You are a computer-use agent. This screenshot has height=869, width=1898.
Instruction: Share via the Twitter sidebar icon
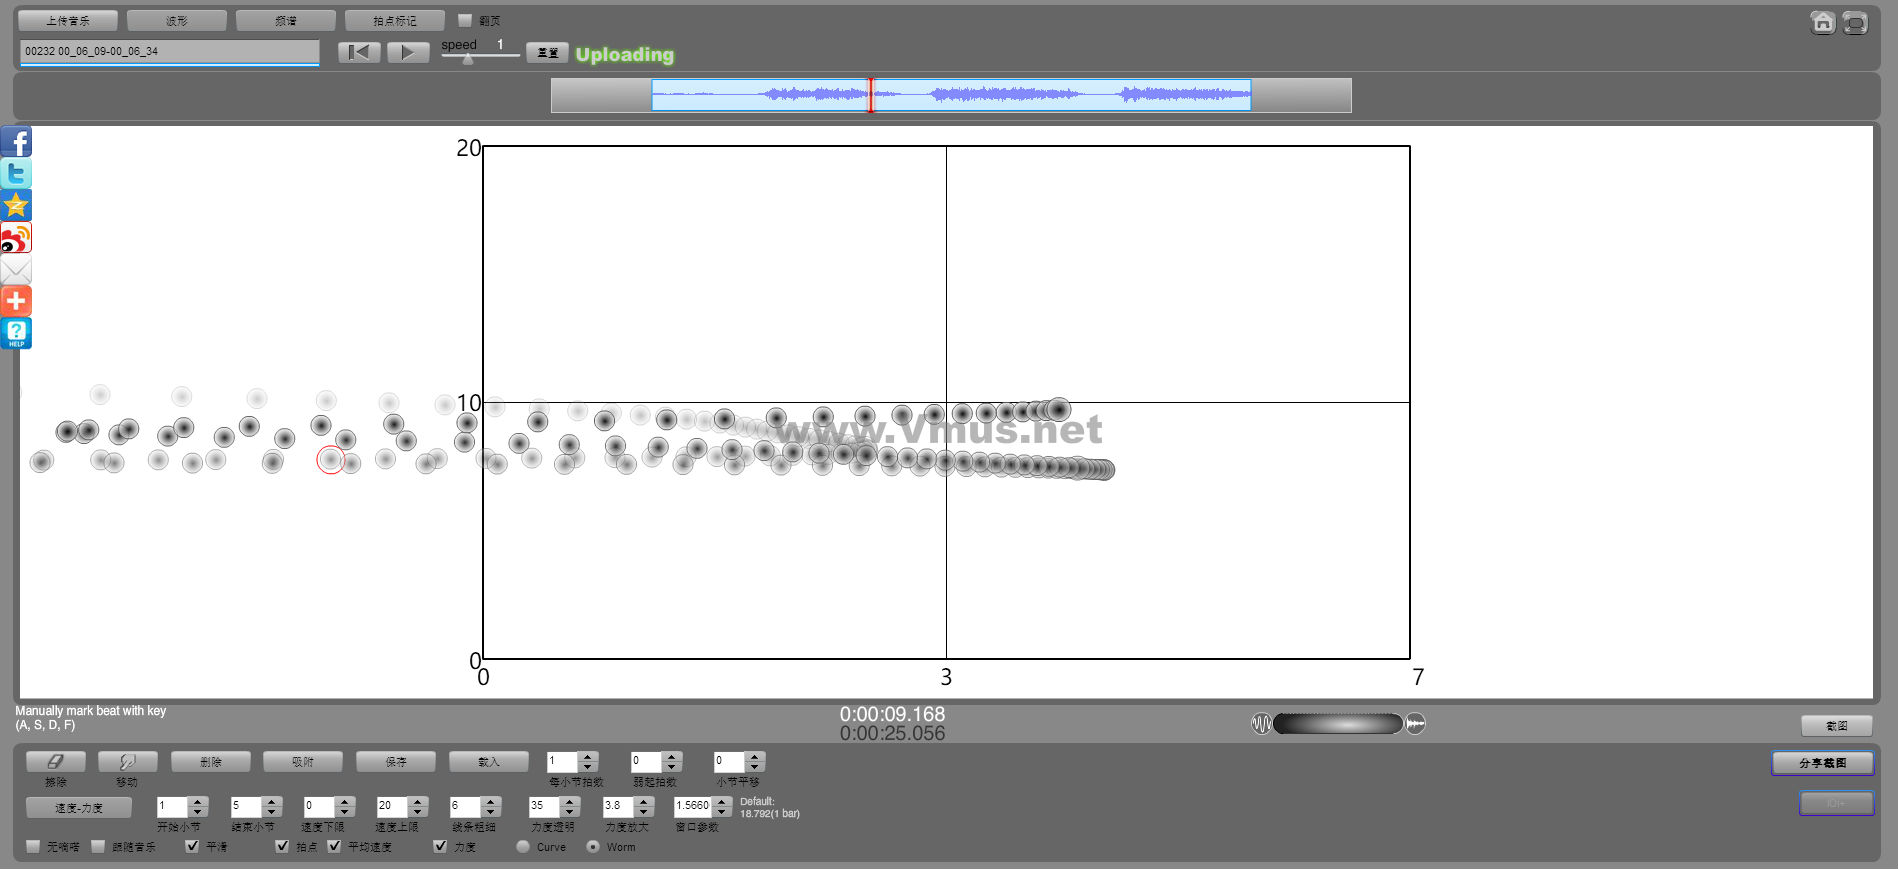[x=16, y=174]
